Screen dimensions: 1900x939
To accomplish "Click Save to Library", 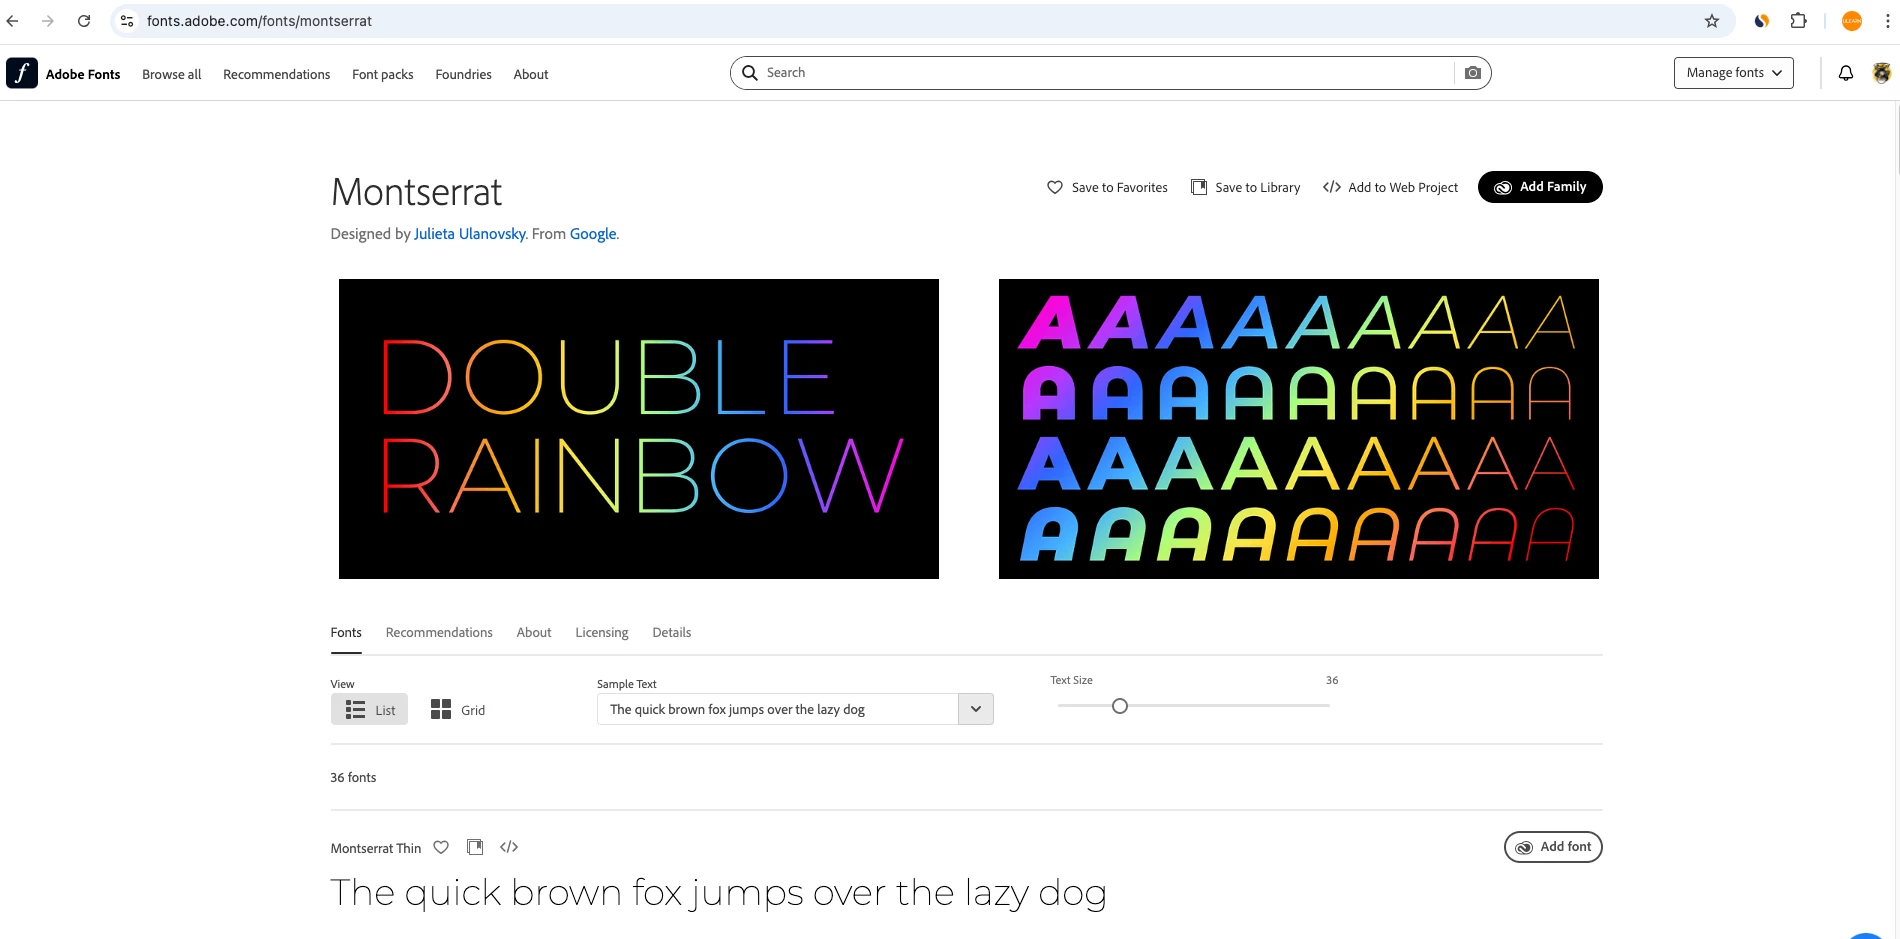I will click(1245, 187).
